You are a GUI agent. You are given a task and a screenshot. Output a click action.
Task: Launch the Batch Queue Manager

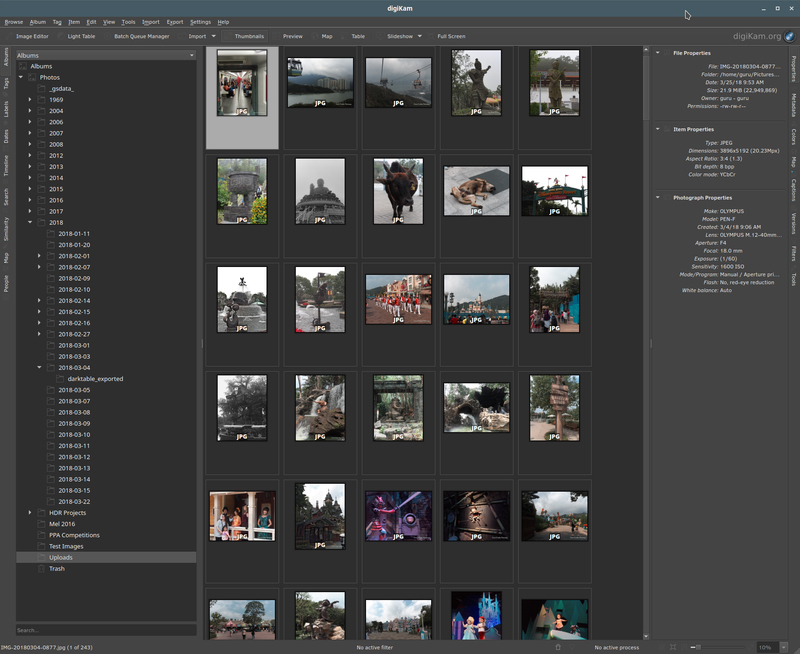137,36
